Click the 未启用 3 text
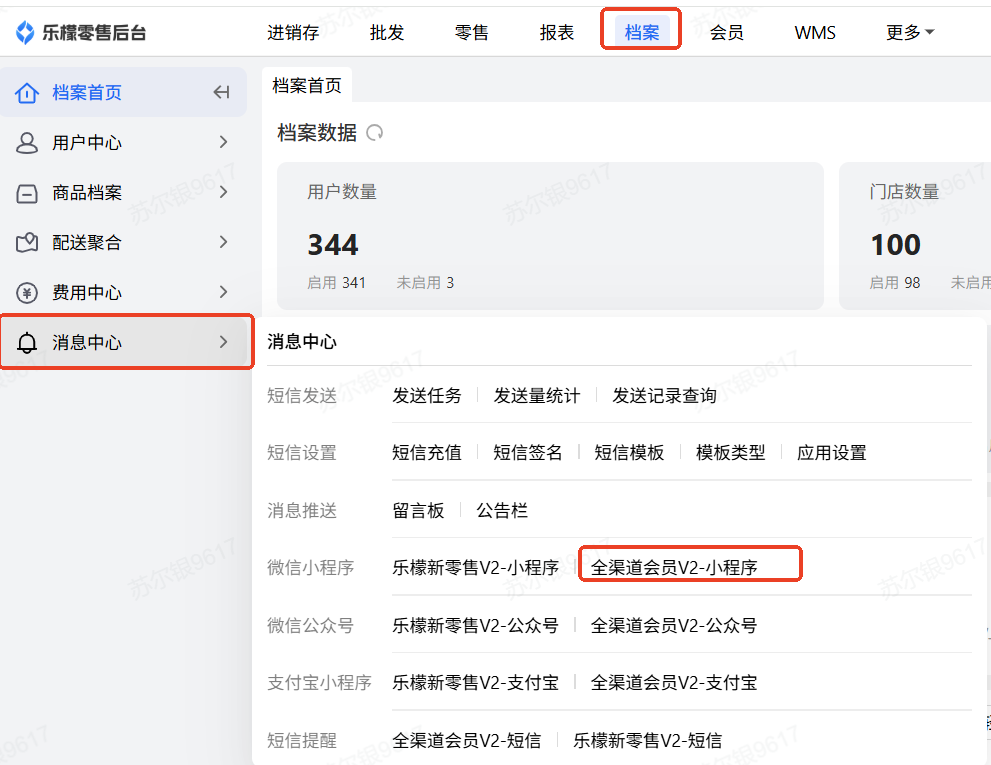991x765 pixels. tap(425, 283)
